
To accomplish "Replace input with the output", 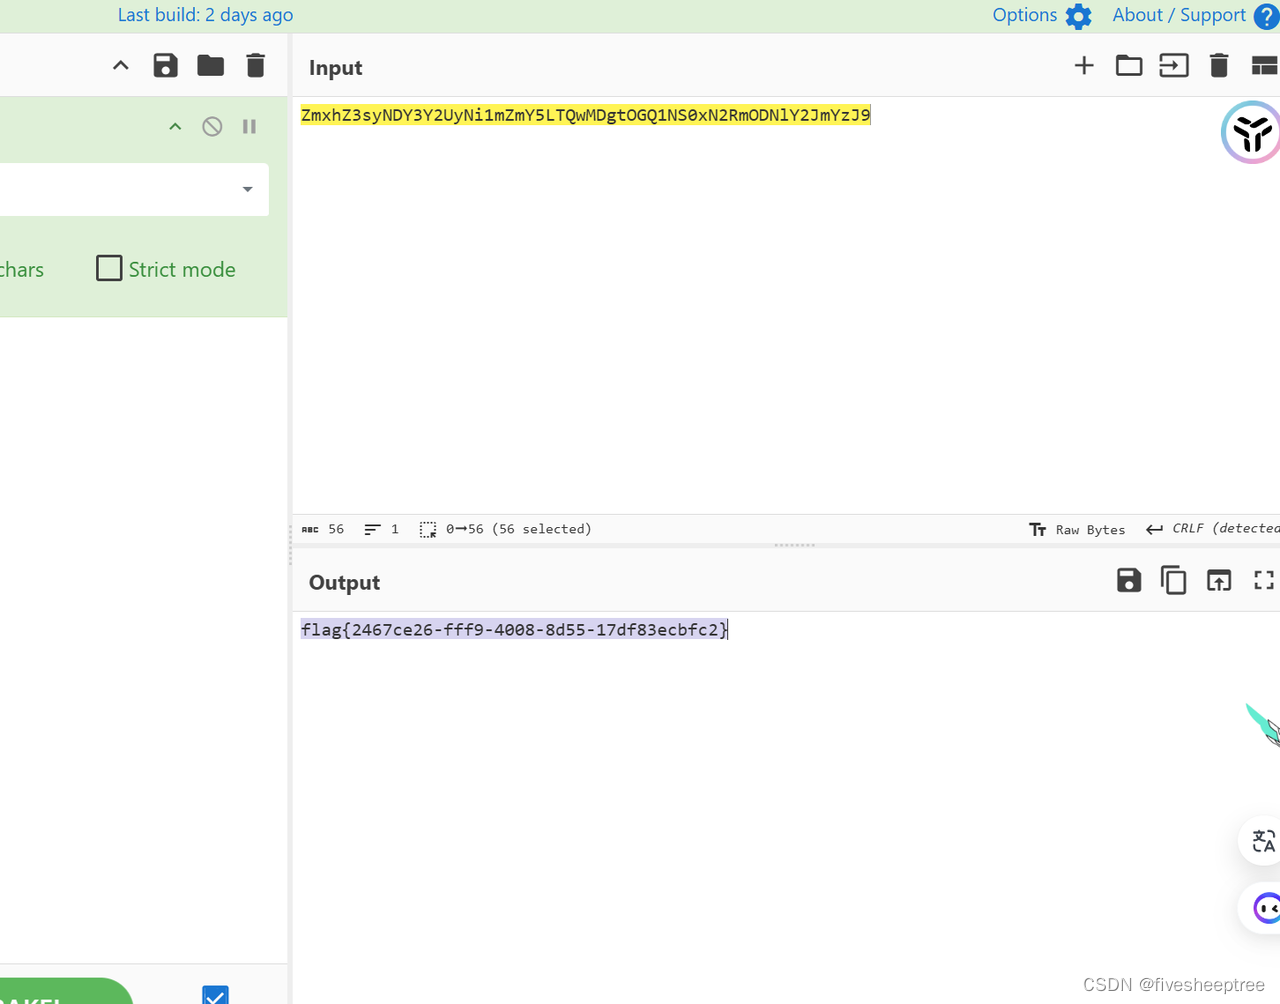I will (x=1219, y=580).
